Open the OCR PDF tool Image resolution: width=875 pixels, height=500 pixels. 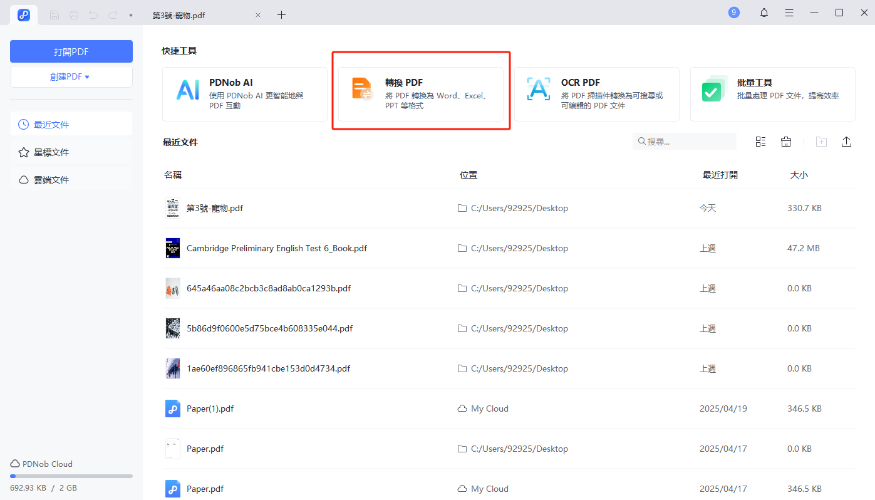(x=596, y=95)
